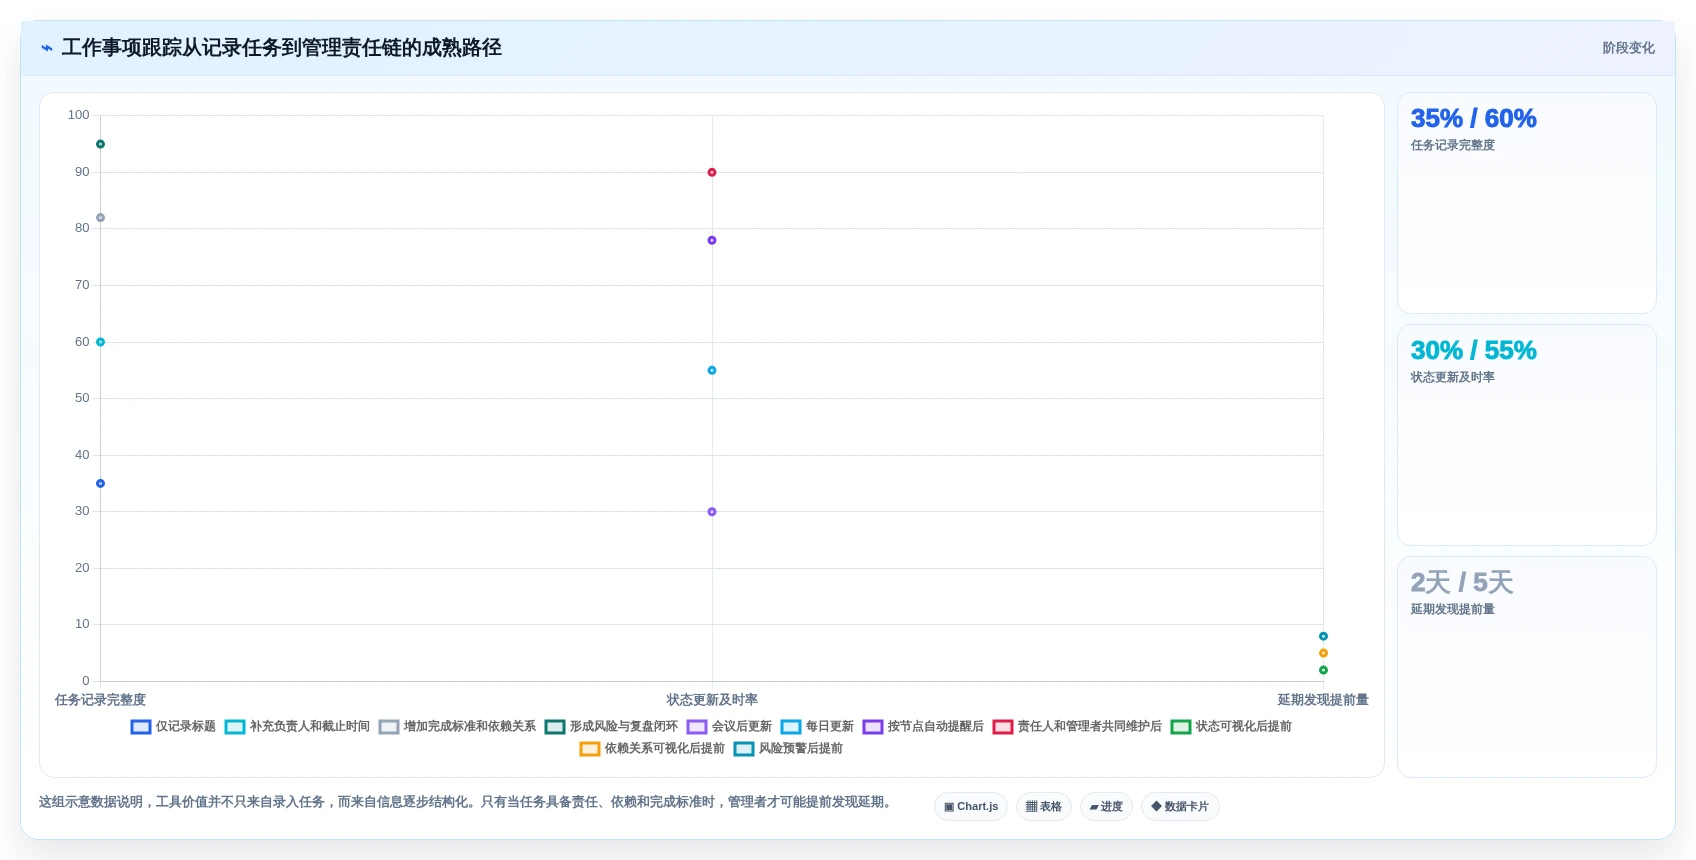The width and height of the screenshot is (1696, 860).
Task: Click the Chart.js chip
Action: click(x=971, y=807)
